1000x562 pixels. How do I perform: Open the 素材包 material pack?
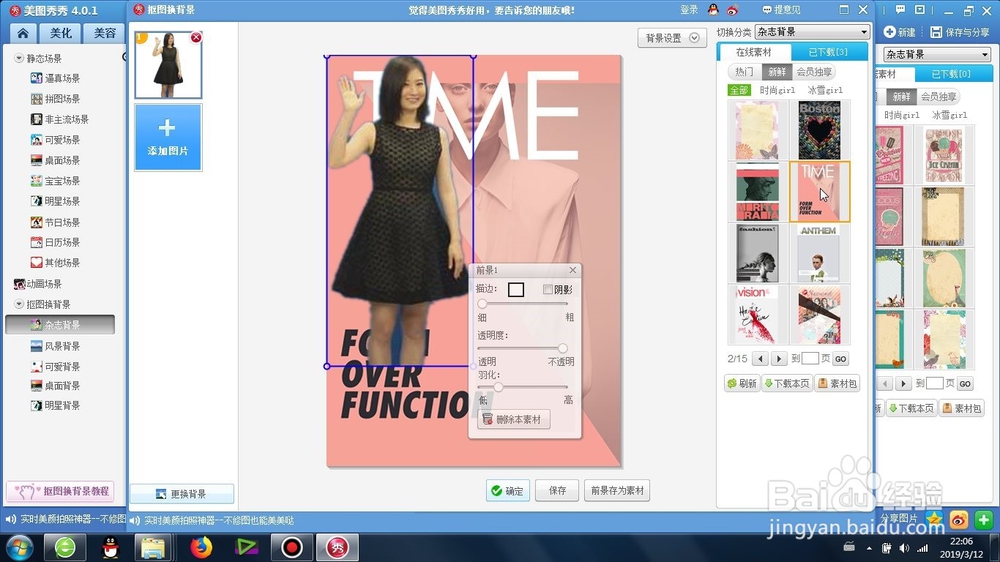(837, 383)
